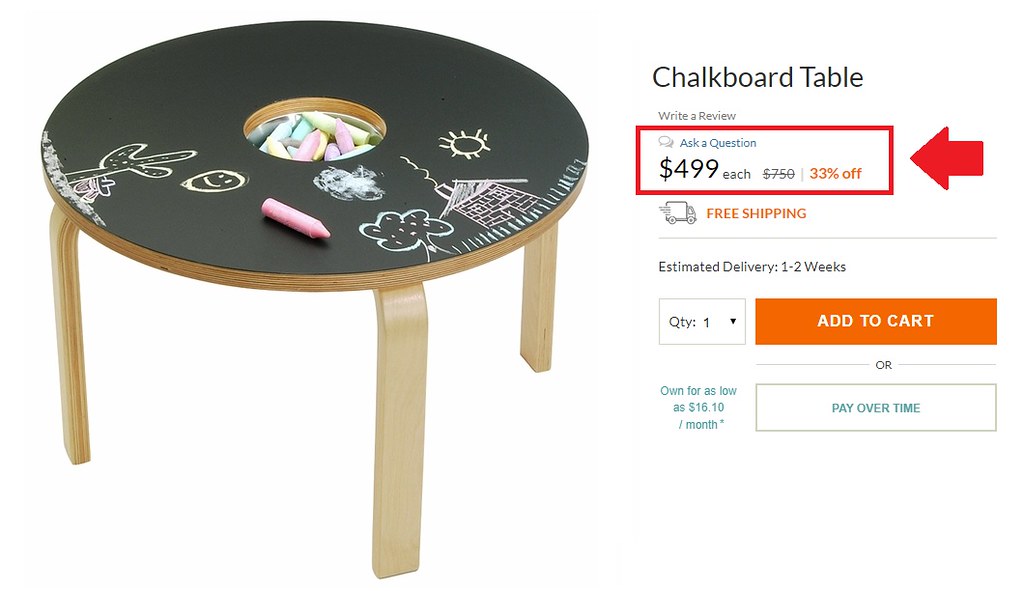This screenshot has width=1024, height=591.
Task: Click the Estimated Delivery text
Action: click(750, 267)
